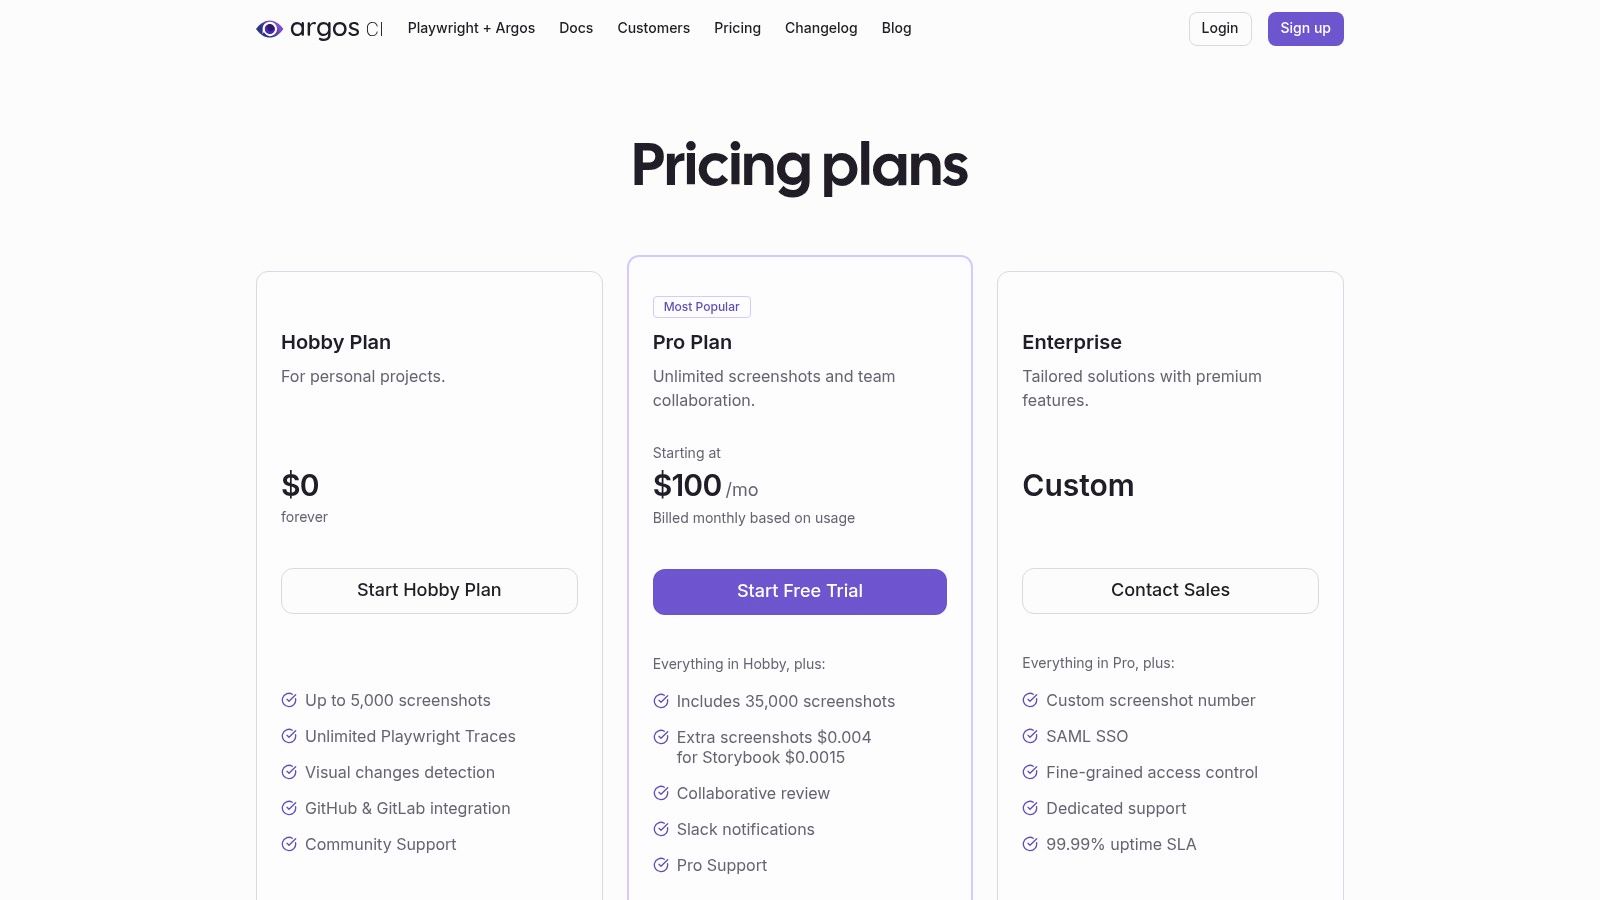Image resolution: width=1600 pixels, height=900 pixels.
Task: Click Start Hobby Plan
Action: [429, 590]
